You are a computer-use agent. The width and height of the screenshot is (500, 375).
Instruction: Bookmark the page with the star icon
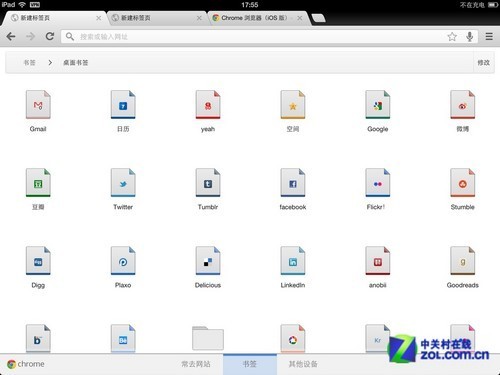coord(452,36)
